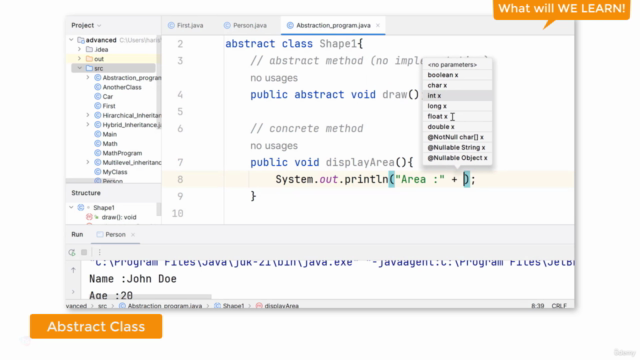Click the MyClass class icon
Viewport: 640px width, 360px height.
click(98, 172)
